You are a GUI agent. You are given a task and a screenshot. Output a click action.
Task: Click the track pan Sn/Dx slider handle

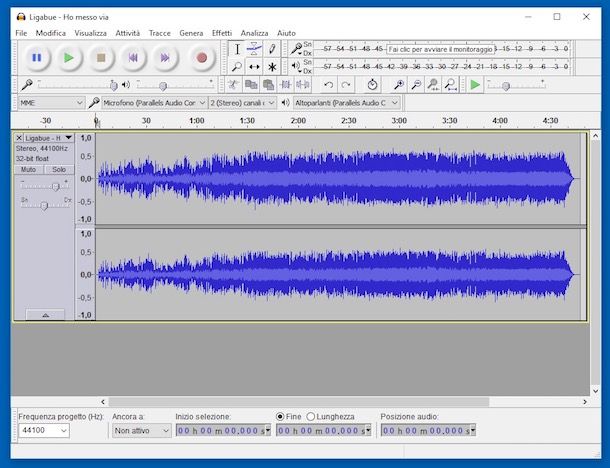pyautogui.click(x=44, y=205)
